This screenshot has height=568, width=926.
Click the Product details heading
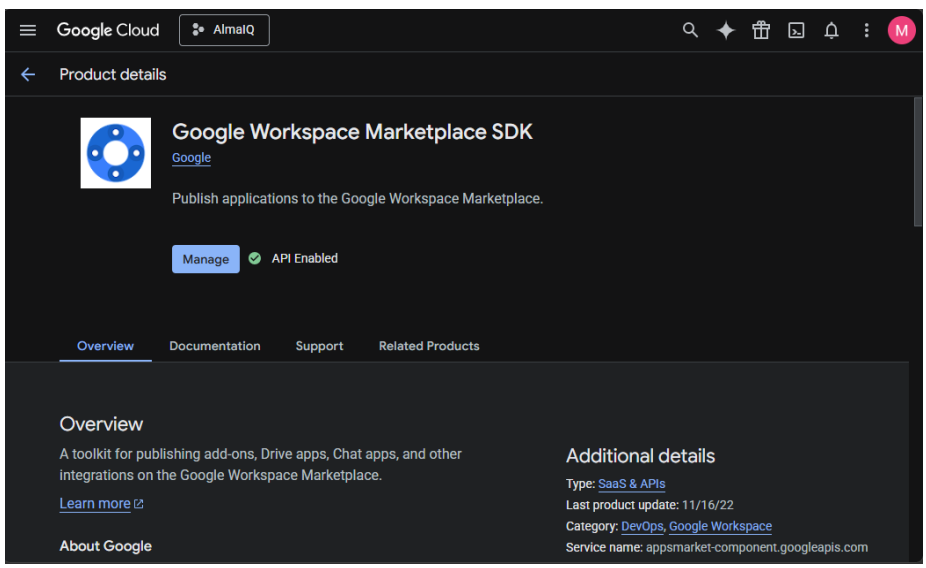[x=113, y=74]
